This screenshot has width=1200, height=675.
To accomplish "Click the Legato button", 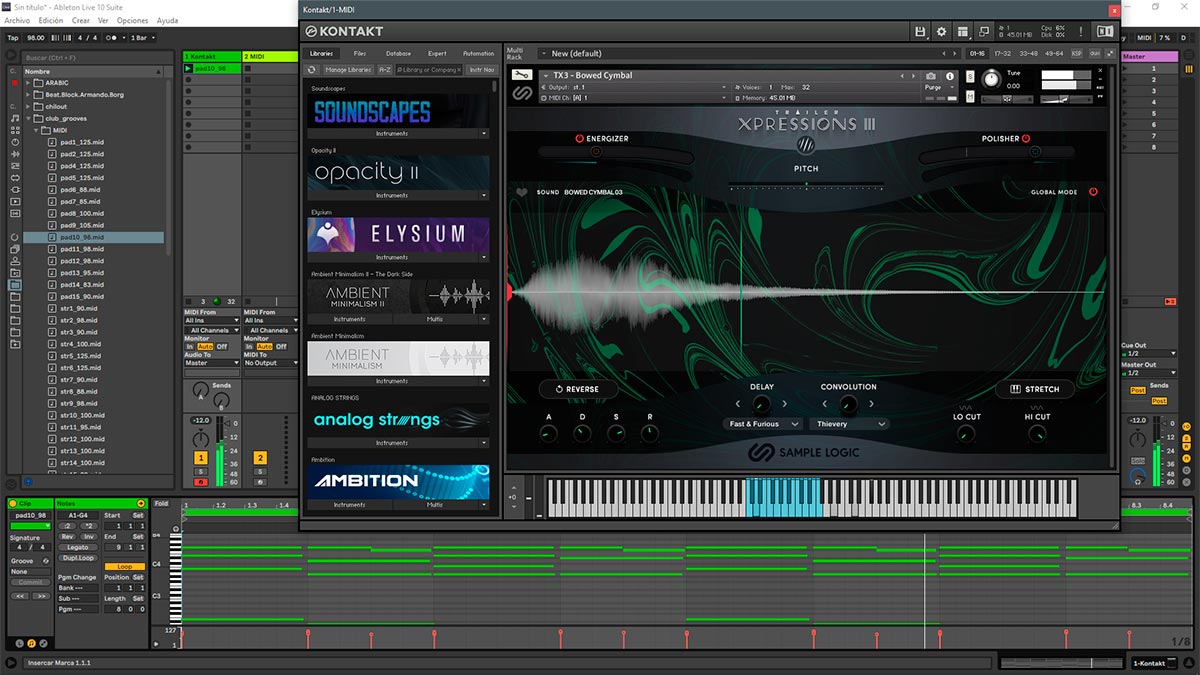I will (x=77, y=547).
